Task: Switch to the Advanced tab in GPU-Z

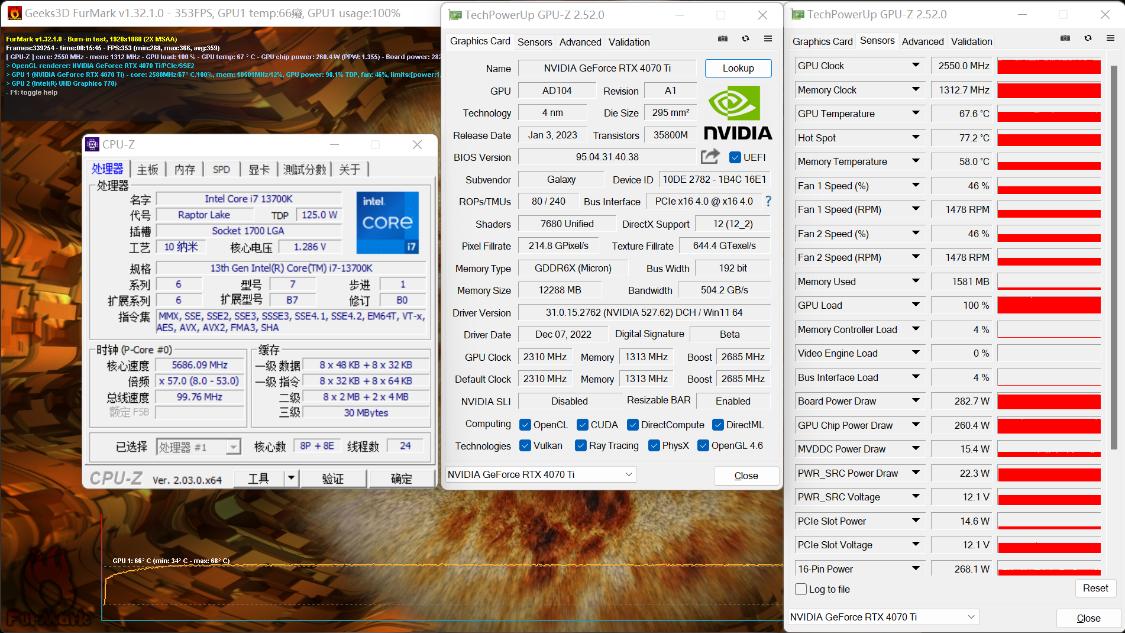Action: coord(580,42)
